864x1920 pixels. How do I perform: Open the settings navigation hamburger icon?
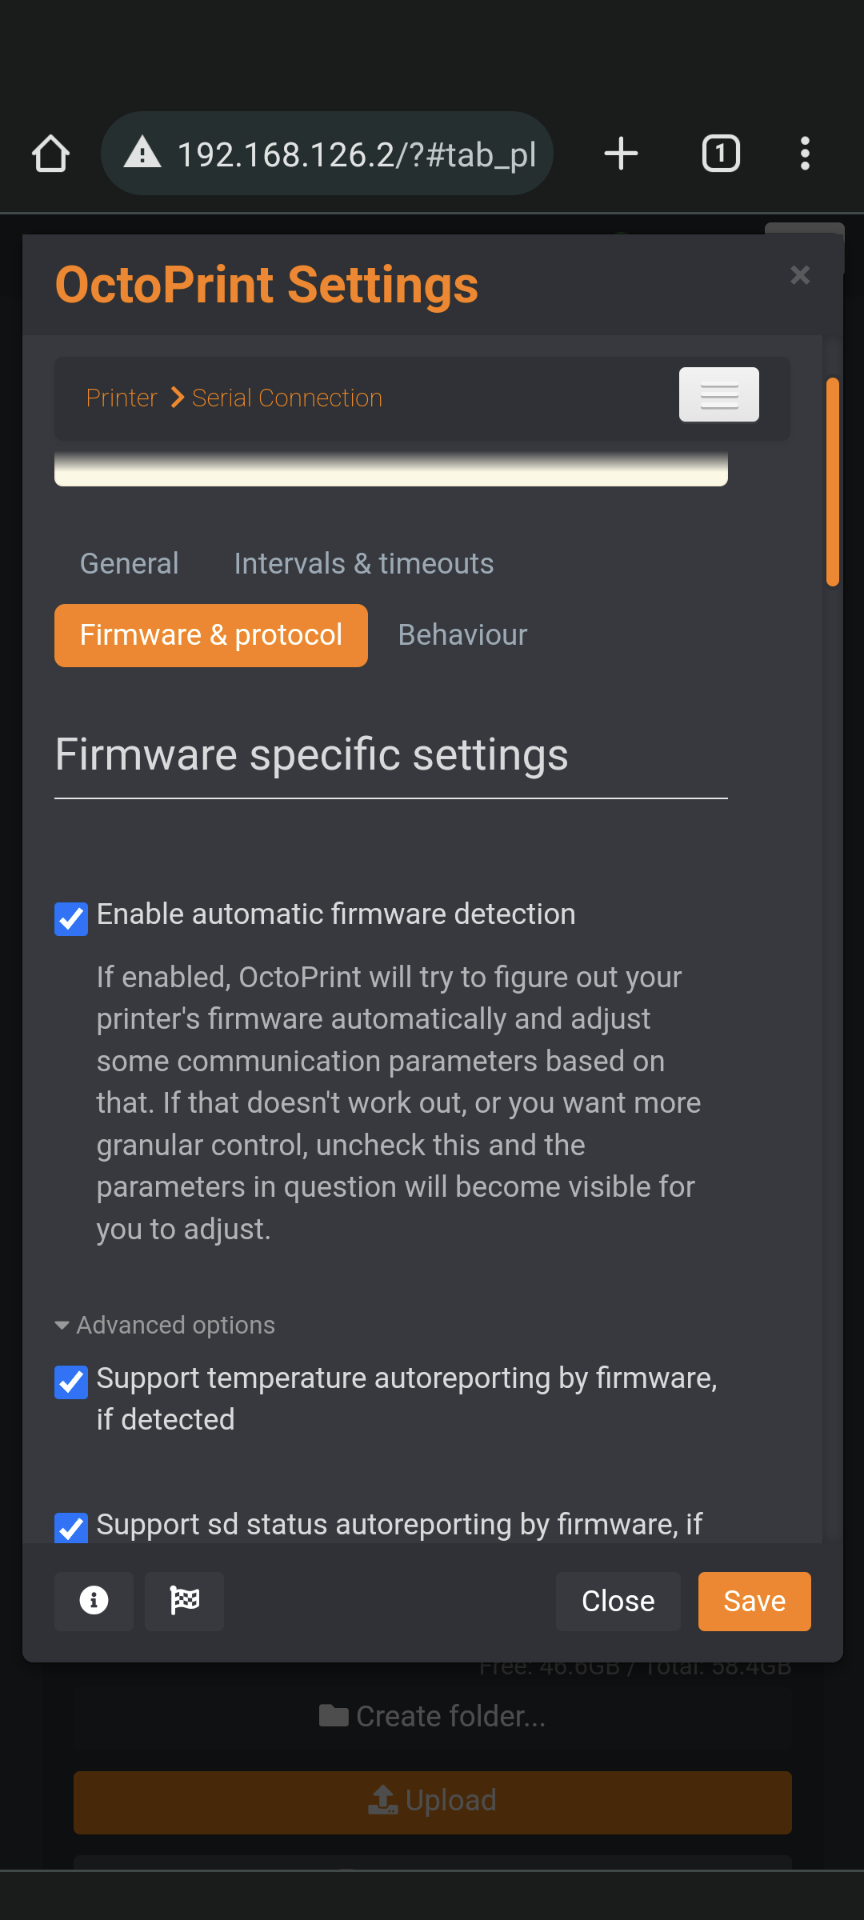pos(718,395)
